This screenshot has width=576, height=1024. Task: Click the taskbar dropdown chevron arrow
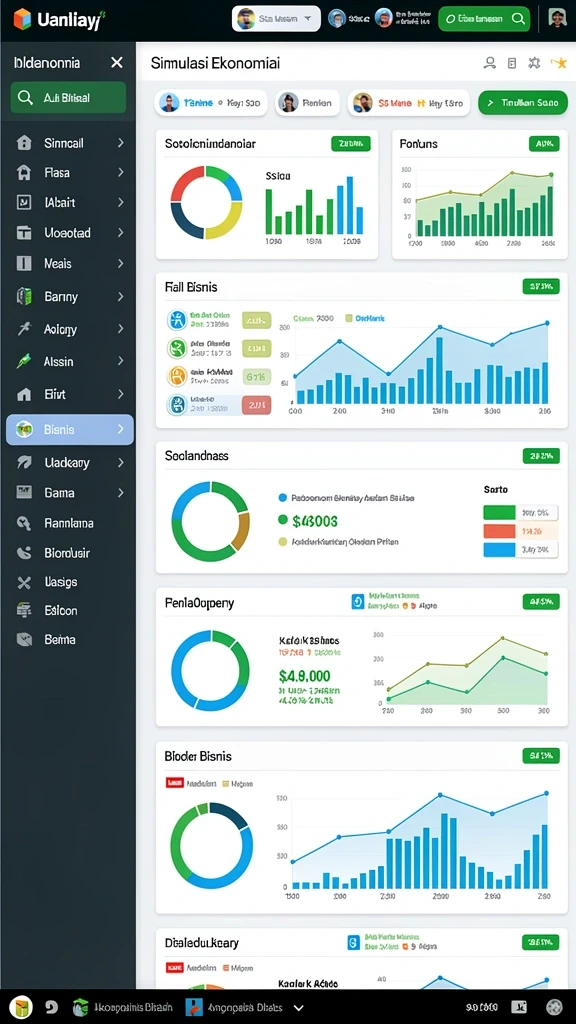click(x=298, y=1008)
